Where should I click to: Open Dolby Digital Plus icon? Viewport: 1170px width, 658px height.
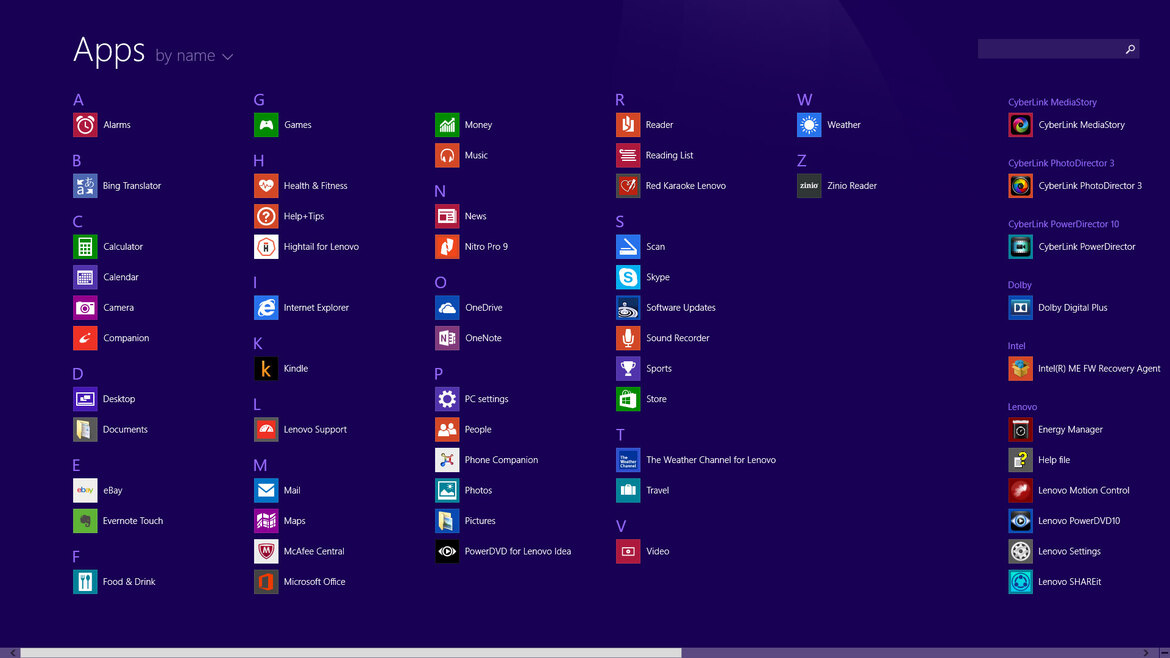pyautogui.click(x=1021, y=307)
